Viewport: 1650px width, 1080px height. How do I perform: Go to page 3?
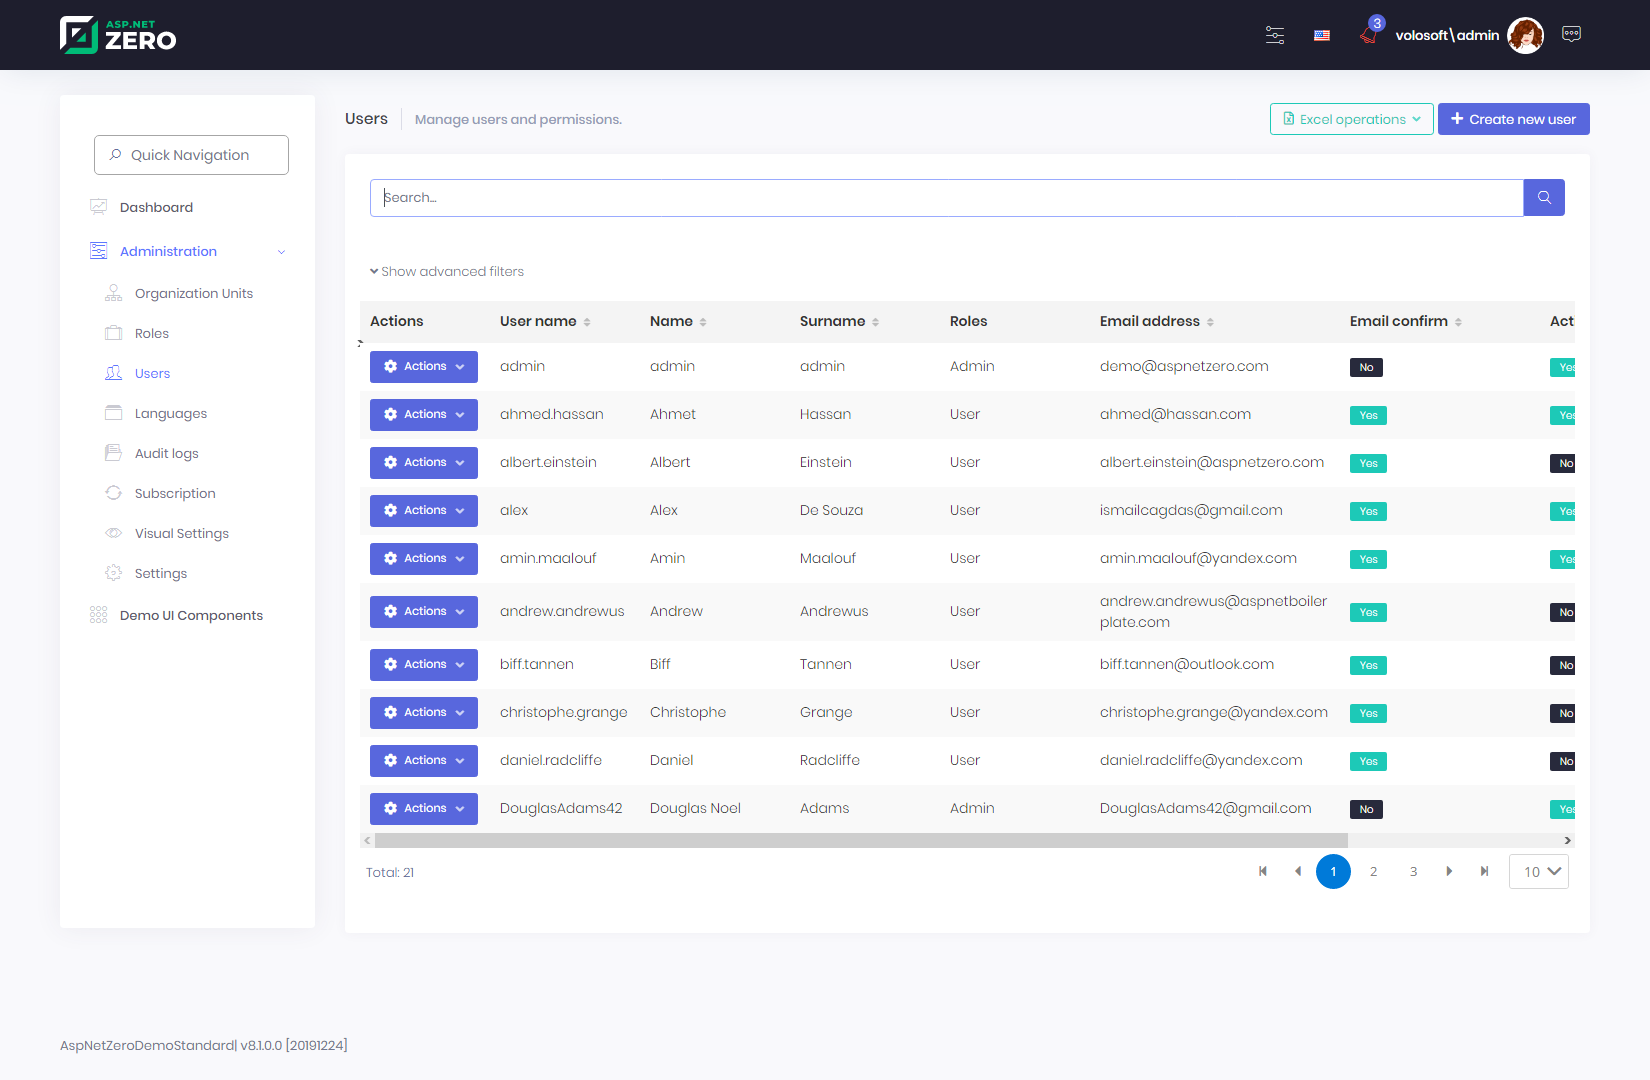click(x=1414, y=872)
